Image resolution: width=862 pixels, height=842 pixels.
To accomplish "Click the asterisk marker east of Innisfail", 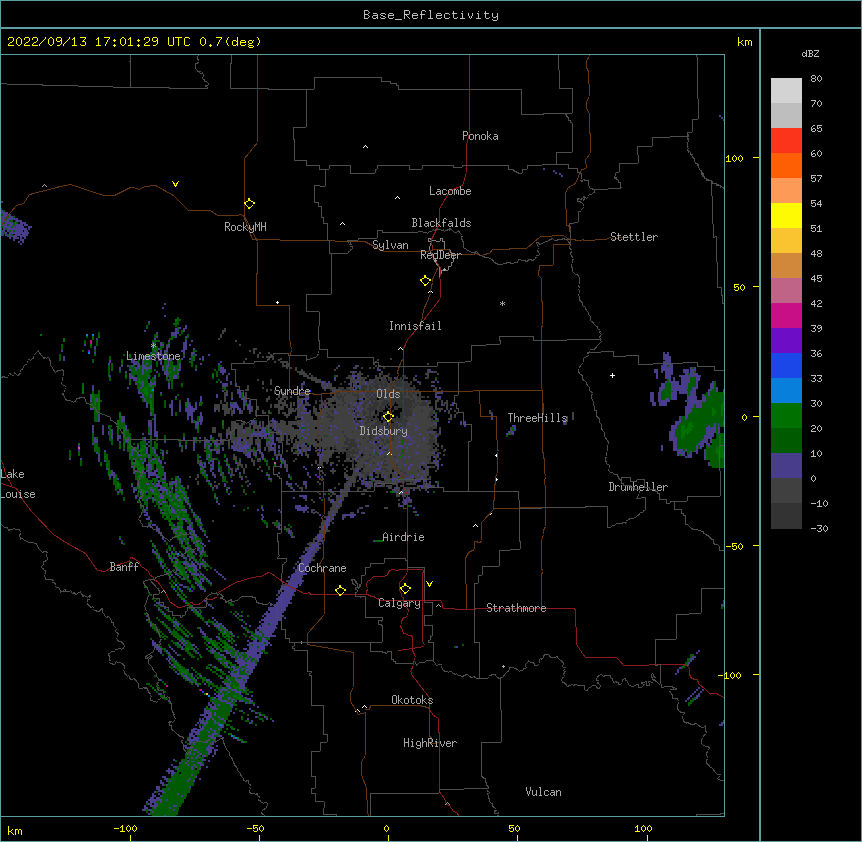I will (x=502, y=303).
